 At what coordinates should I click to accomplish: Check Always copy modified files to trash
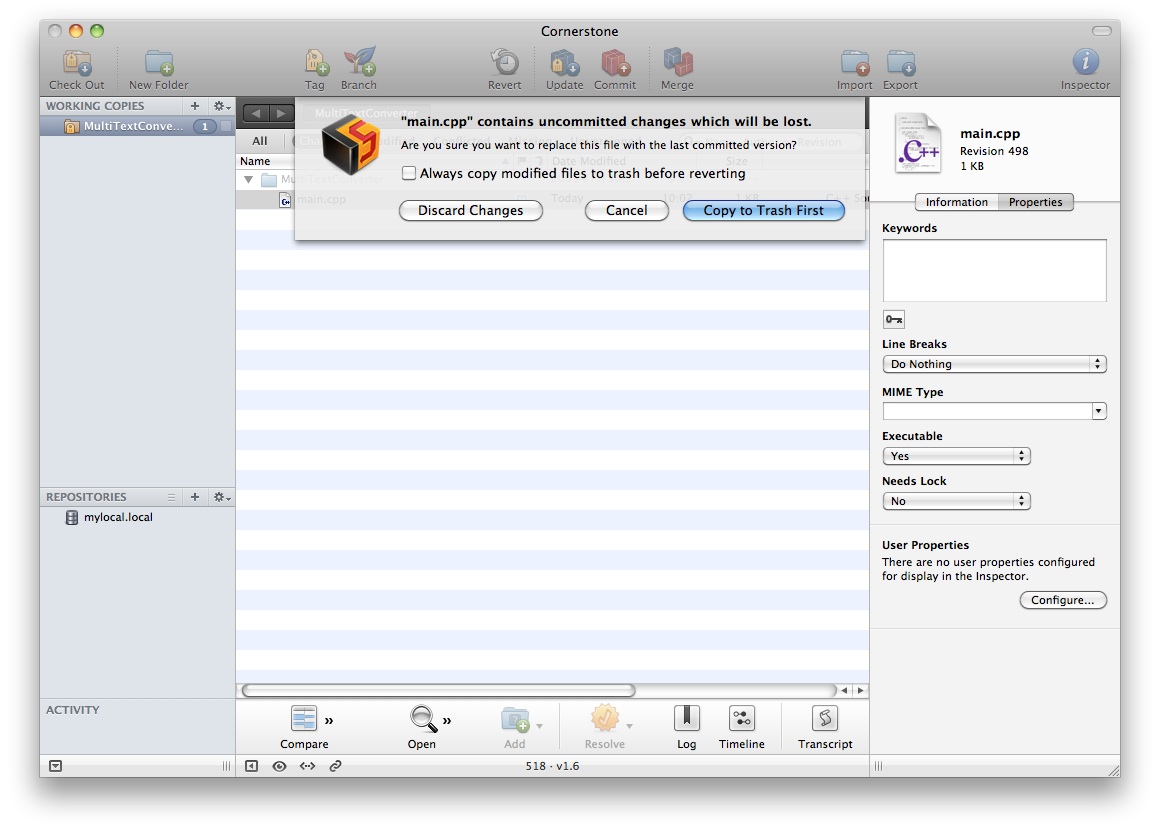coord(408,173)
